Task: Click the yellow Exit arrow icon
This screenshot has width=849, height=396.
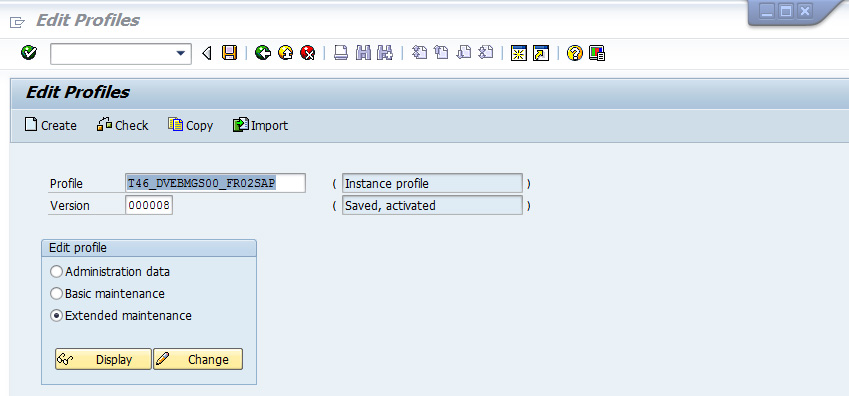Action: coord(285,53)
